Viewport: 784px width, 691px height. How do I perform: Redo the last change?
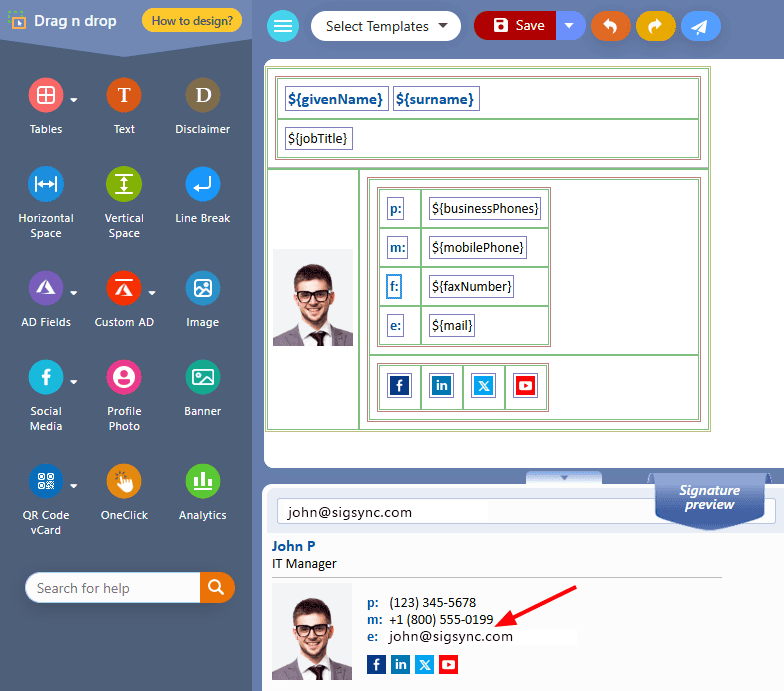(656, 26)
